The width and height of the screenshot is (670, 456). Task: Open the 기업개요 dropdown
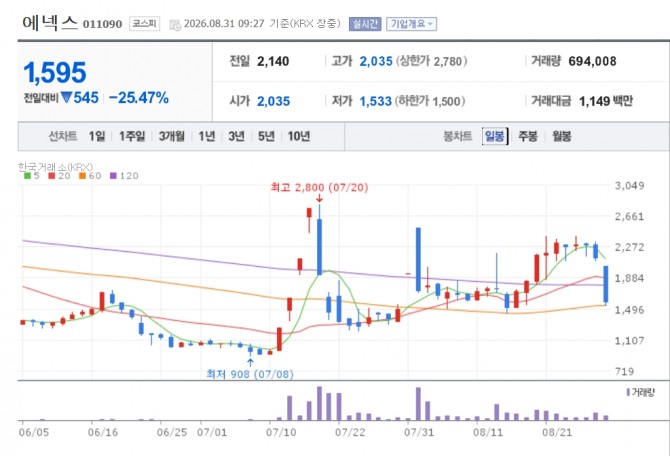click(411, 24)
